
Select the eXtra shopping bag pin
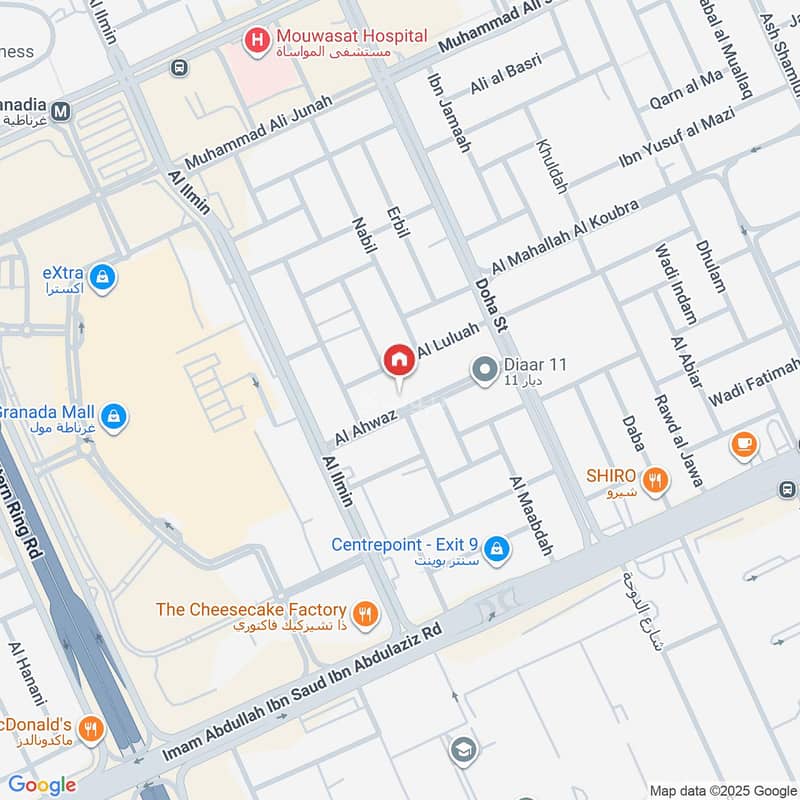(103, 279)
